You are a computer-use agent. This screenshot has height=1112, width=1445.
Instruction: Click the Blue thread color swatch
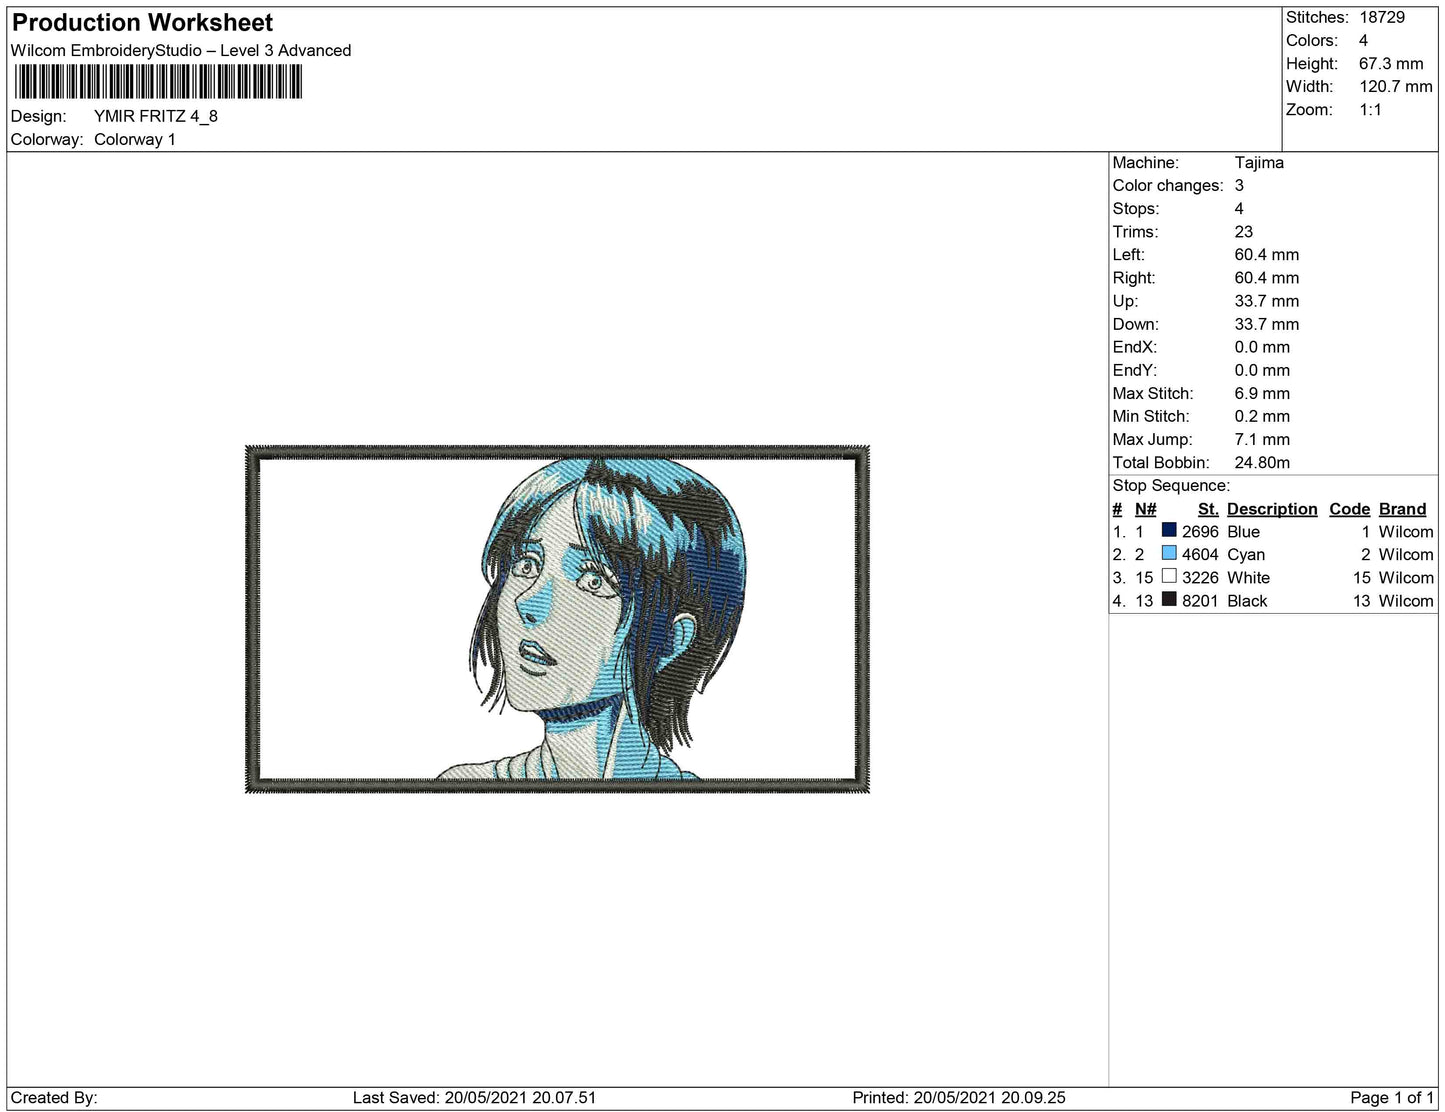coord(1169,531)
